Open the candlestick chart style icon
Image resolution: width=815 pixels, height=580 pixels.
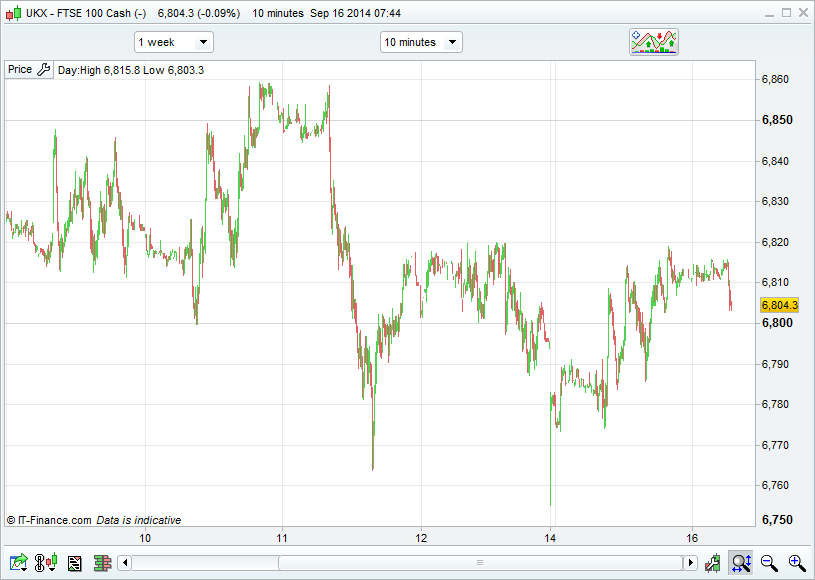pyautogui.click(x=46, y=563)
